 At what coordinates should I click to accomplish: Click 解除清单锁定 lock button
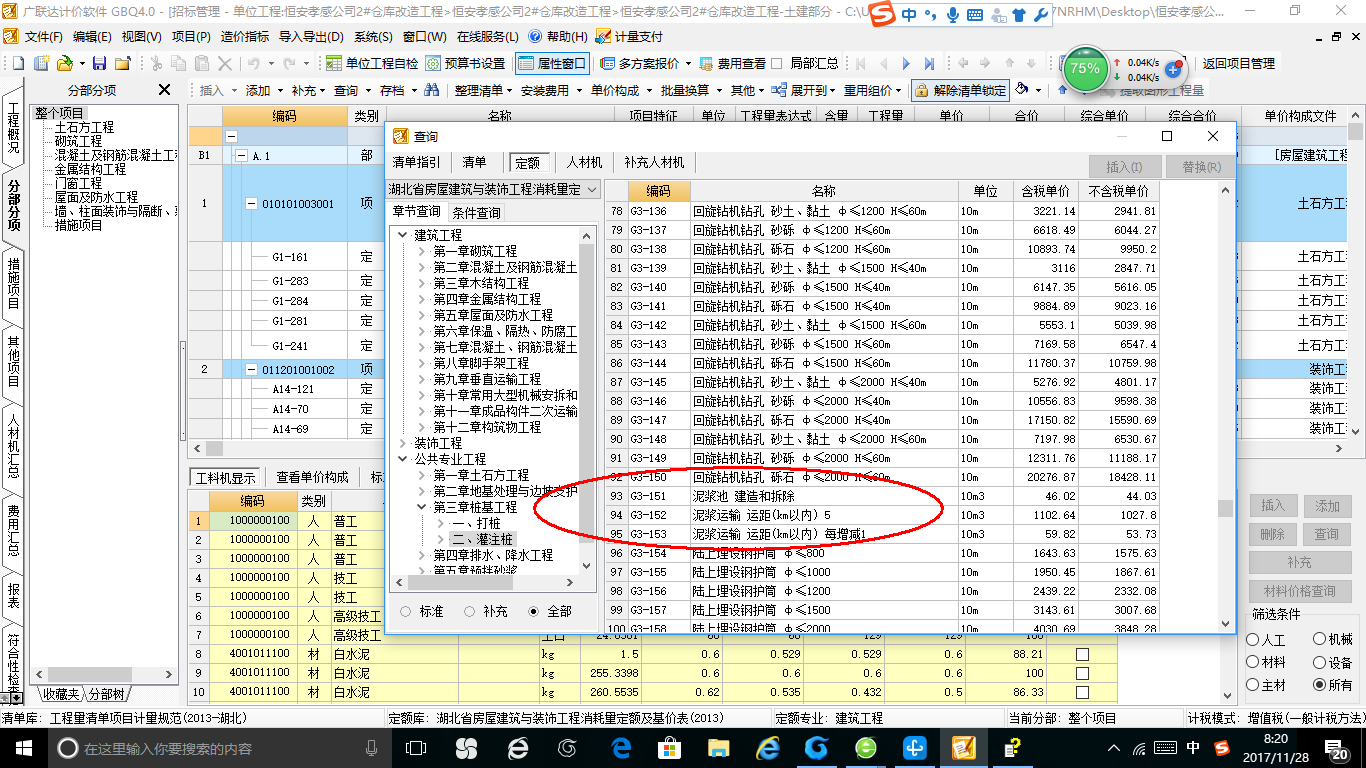coord(960,90)
